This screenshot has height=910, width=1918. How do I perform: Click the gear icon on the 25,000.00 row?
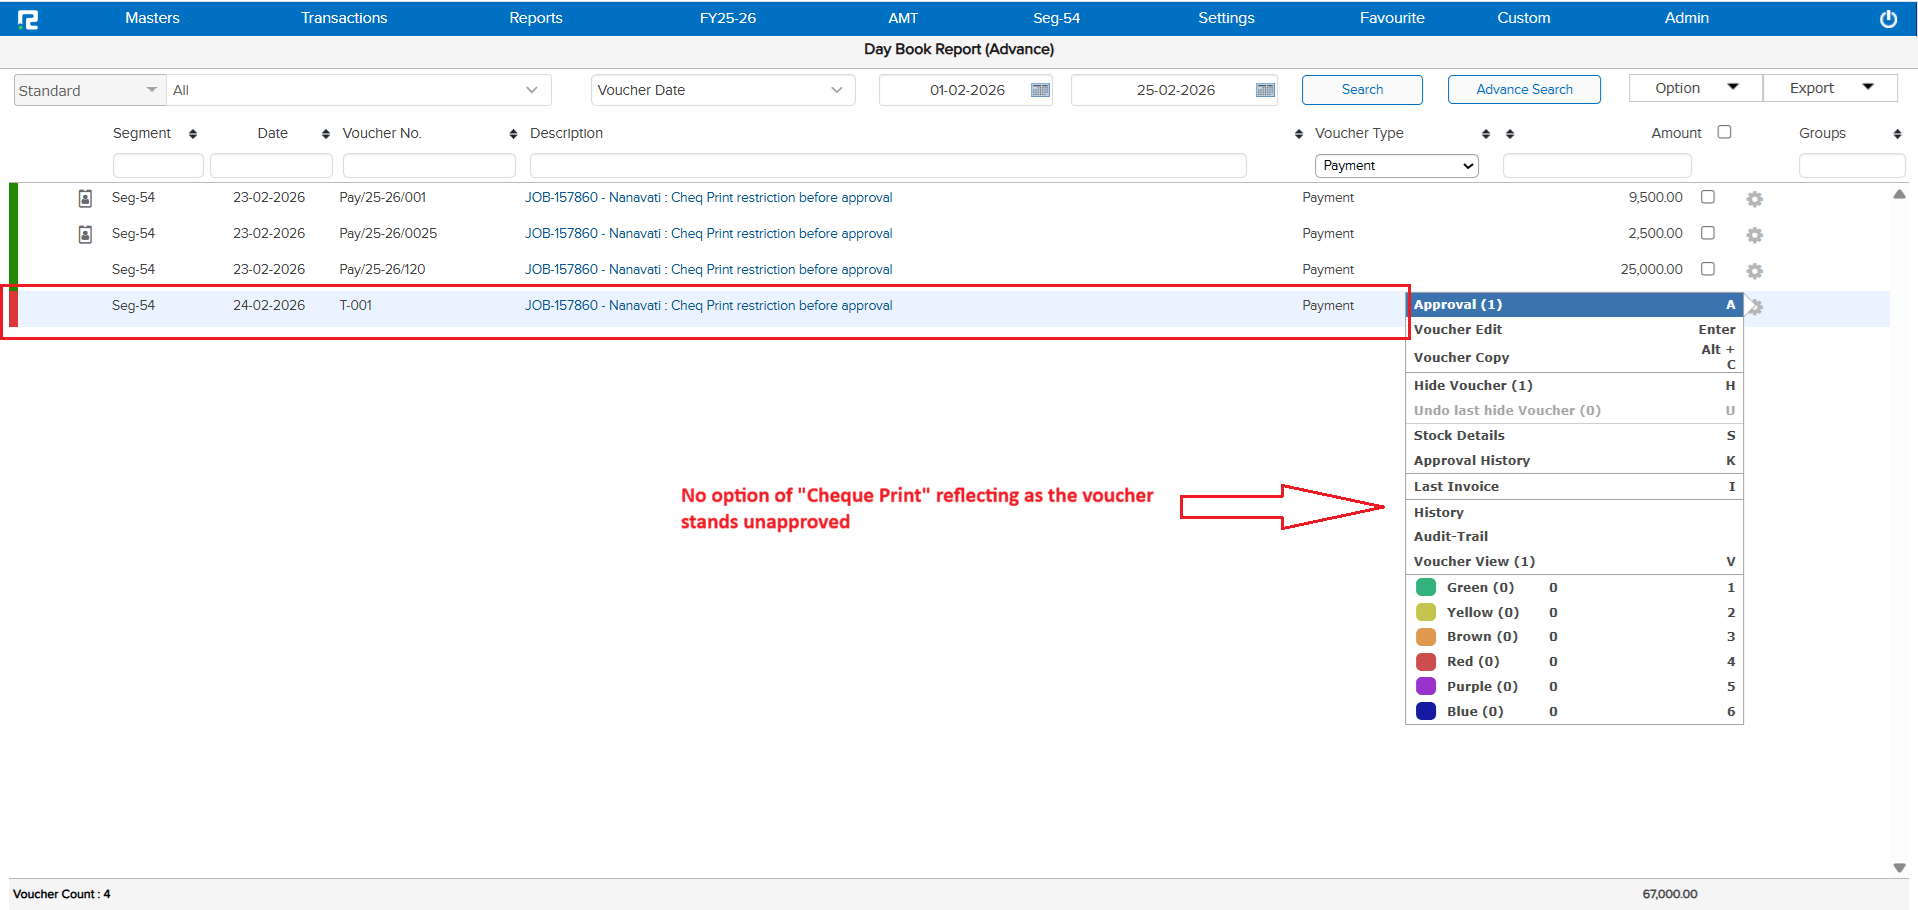coord(1755,270)
